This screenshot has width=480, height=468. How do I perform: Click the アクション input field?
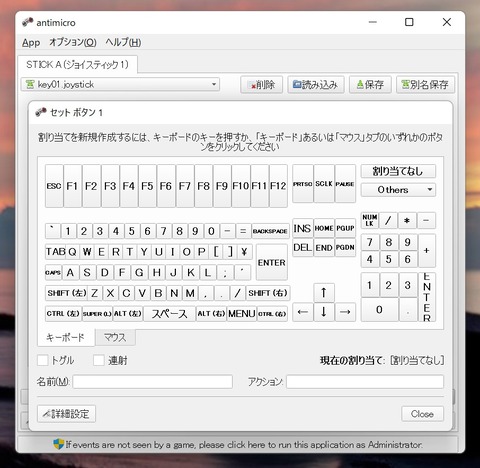pos(365,382)
